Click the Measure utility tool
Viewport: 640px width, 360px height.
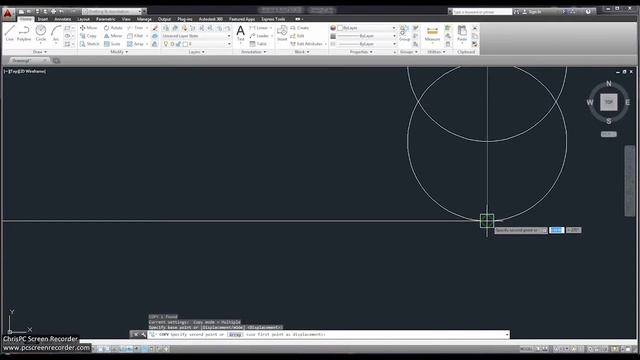click(x=432, y=33)
